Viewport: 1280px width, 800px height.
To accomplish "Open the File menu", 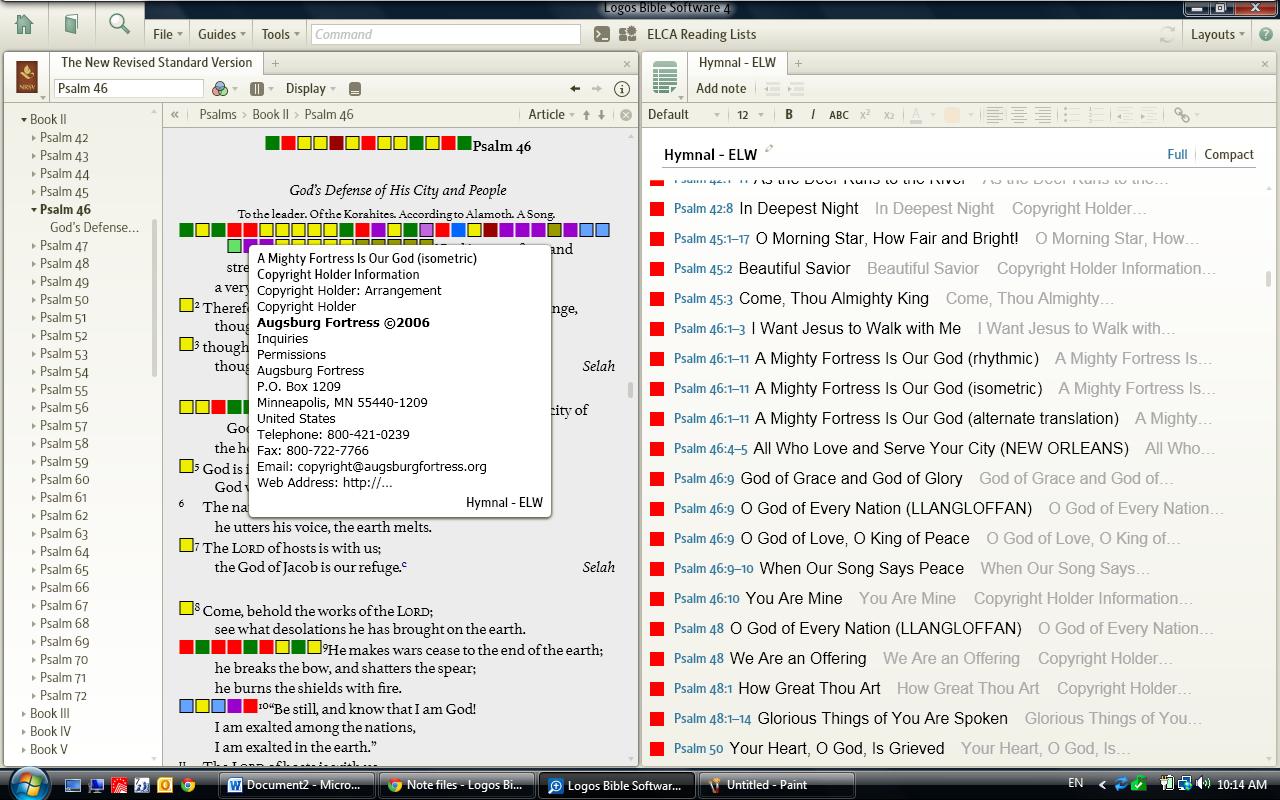I will [x=167, y=34].
